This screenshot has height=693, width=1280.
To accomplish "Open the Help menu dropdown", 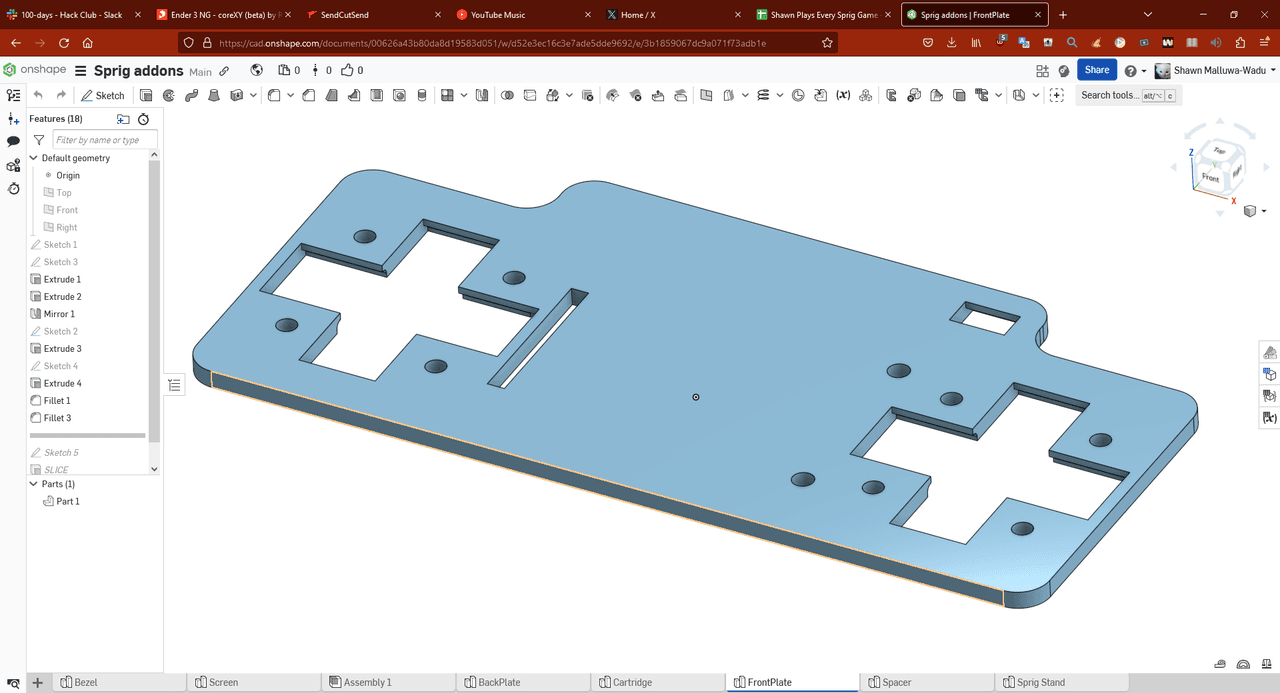I will tap(1134, 71).
